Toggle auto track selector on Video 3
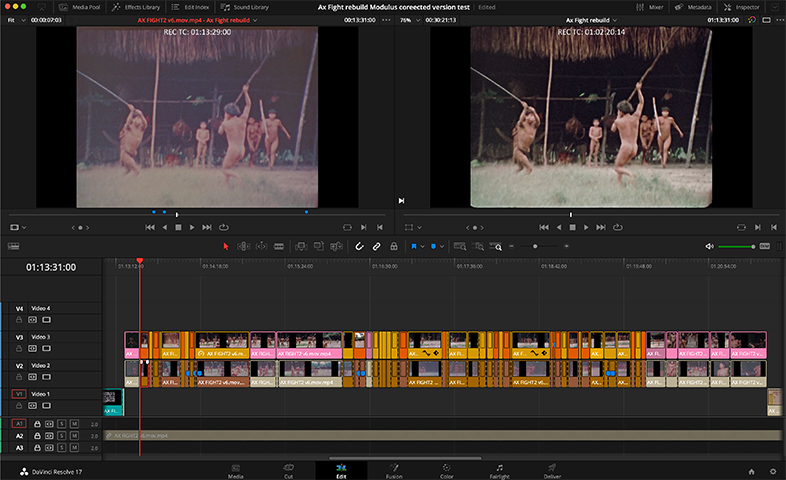Screen dimensions: 786x480 33,348
